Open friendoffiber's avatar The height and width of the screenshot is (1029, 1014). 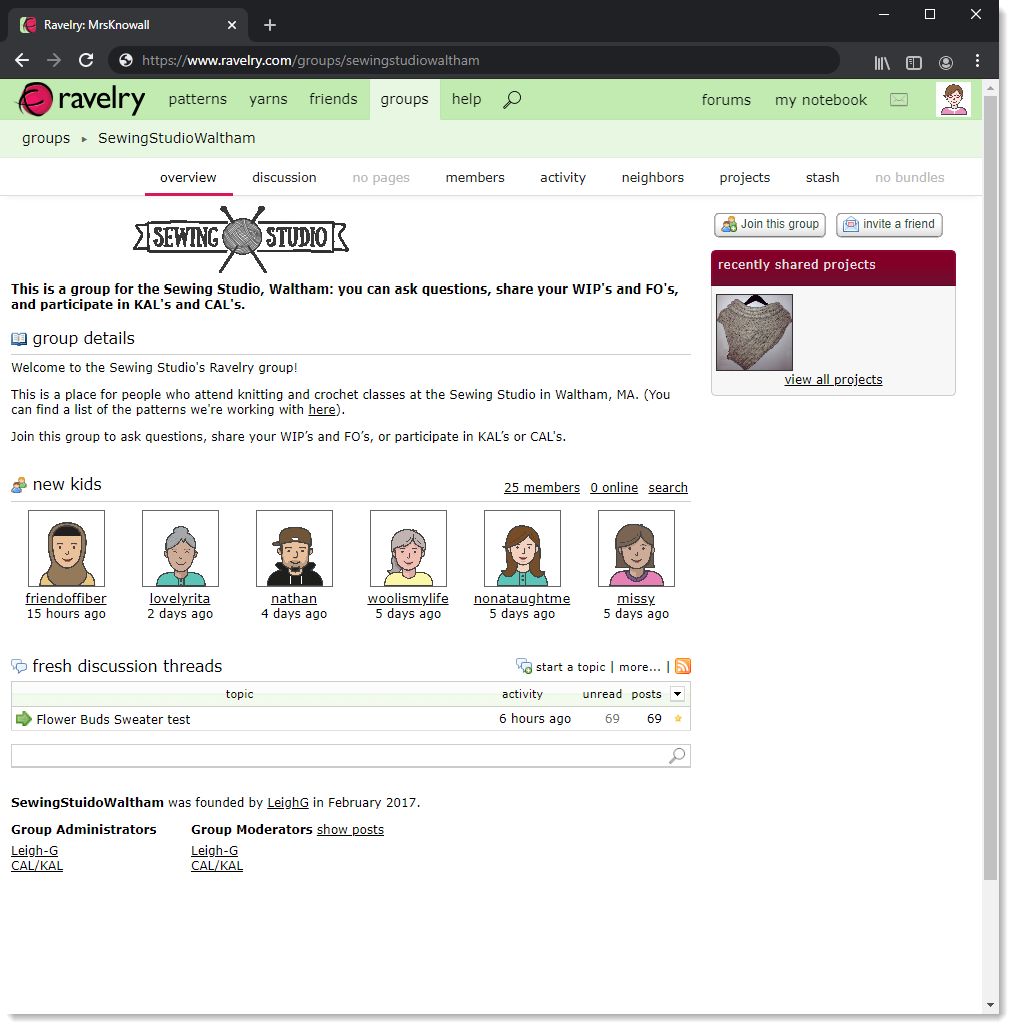(x=66, y=548)
